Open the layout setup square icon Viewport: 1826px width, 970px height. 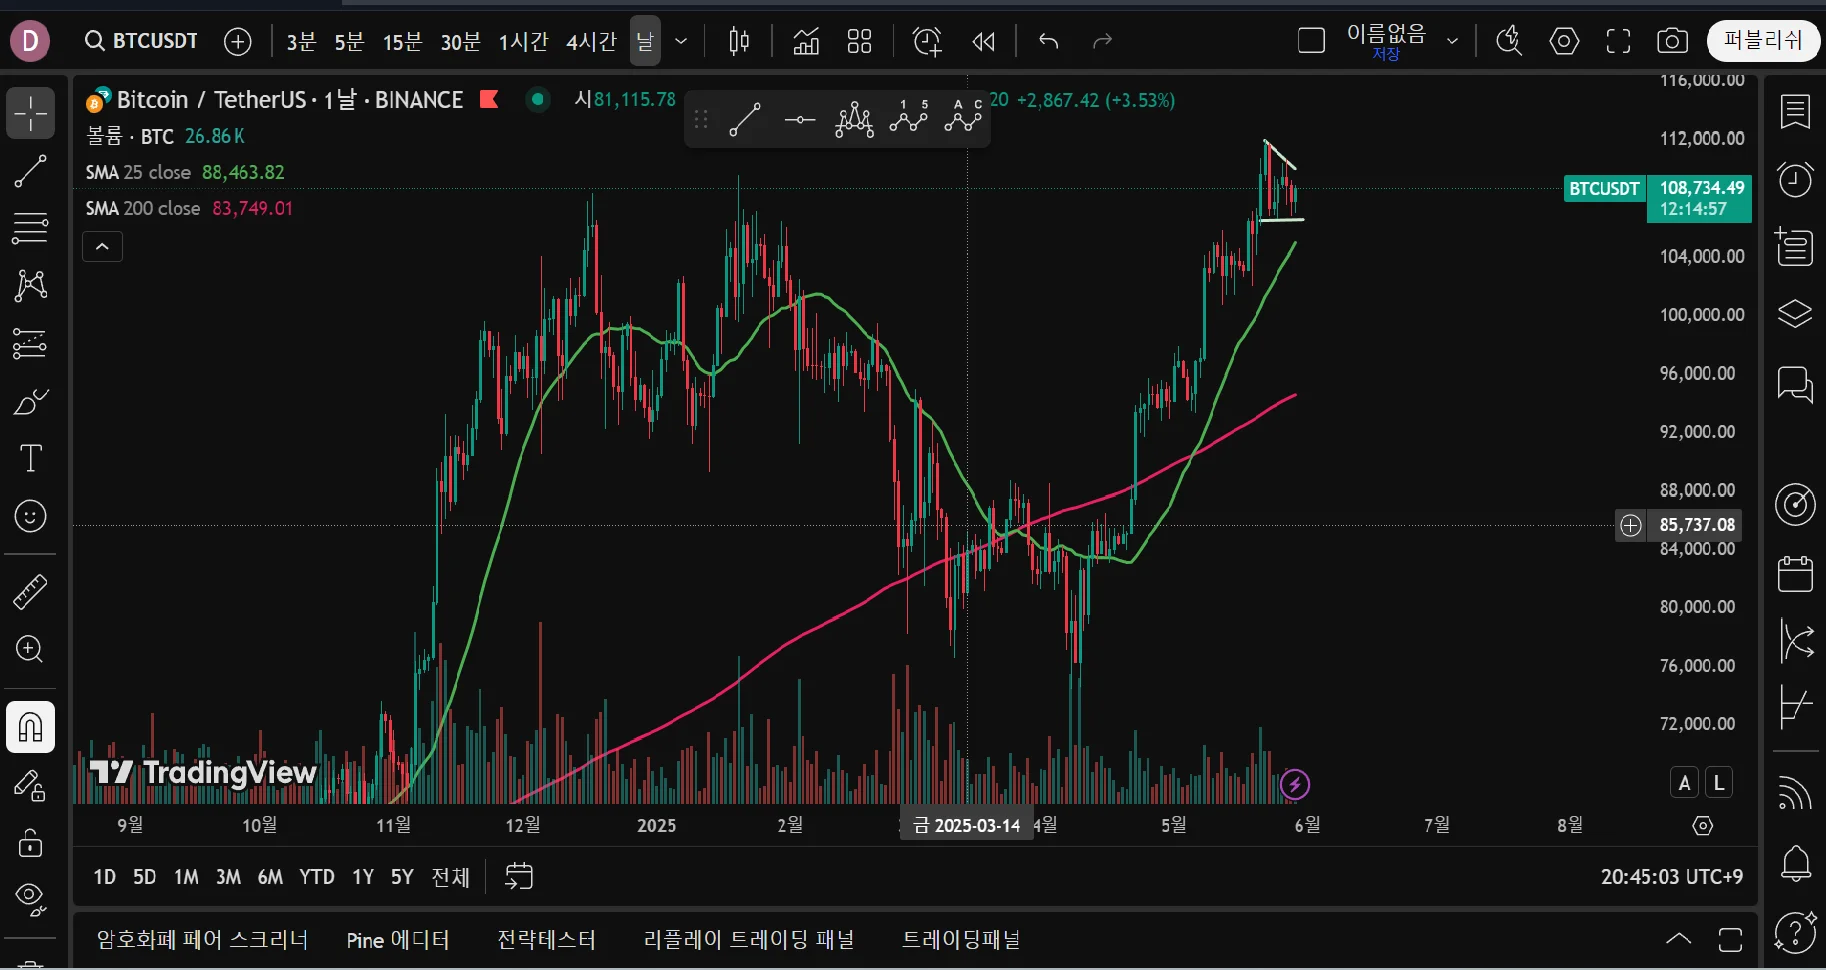(x=1311, y=41)
